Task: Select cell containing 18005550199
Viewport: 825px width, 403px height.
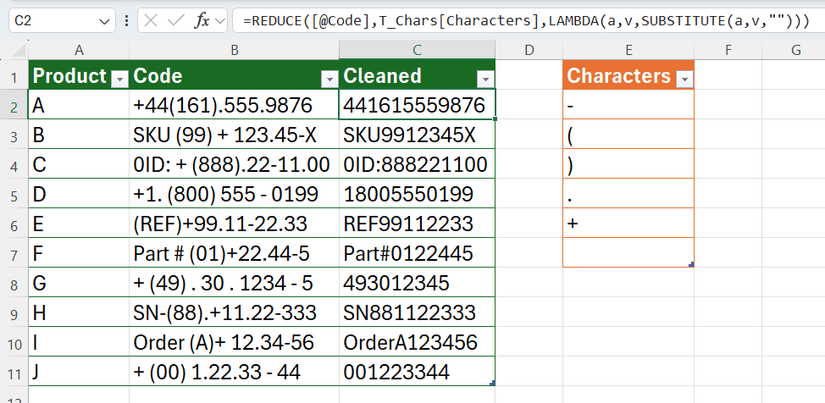Action: [417, 194]
